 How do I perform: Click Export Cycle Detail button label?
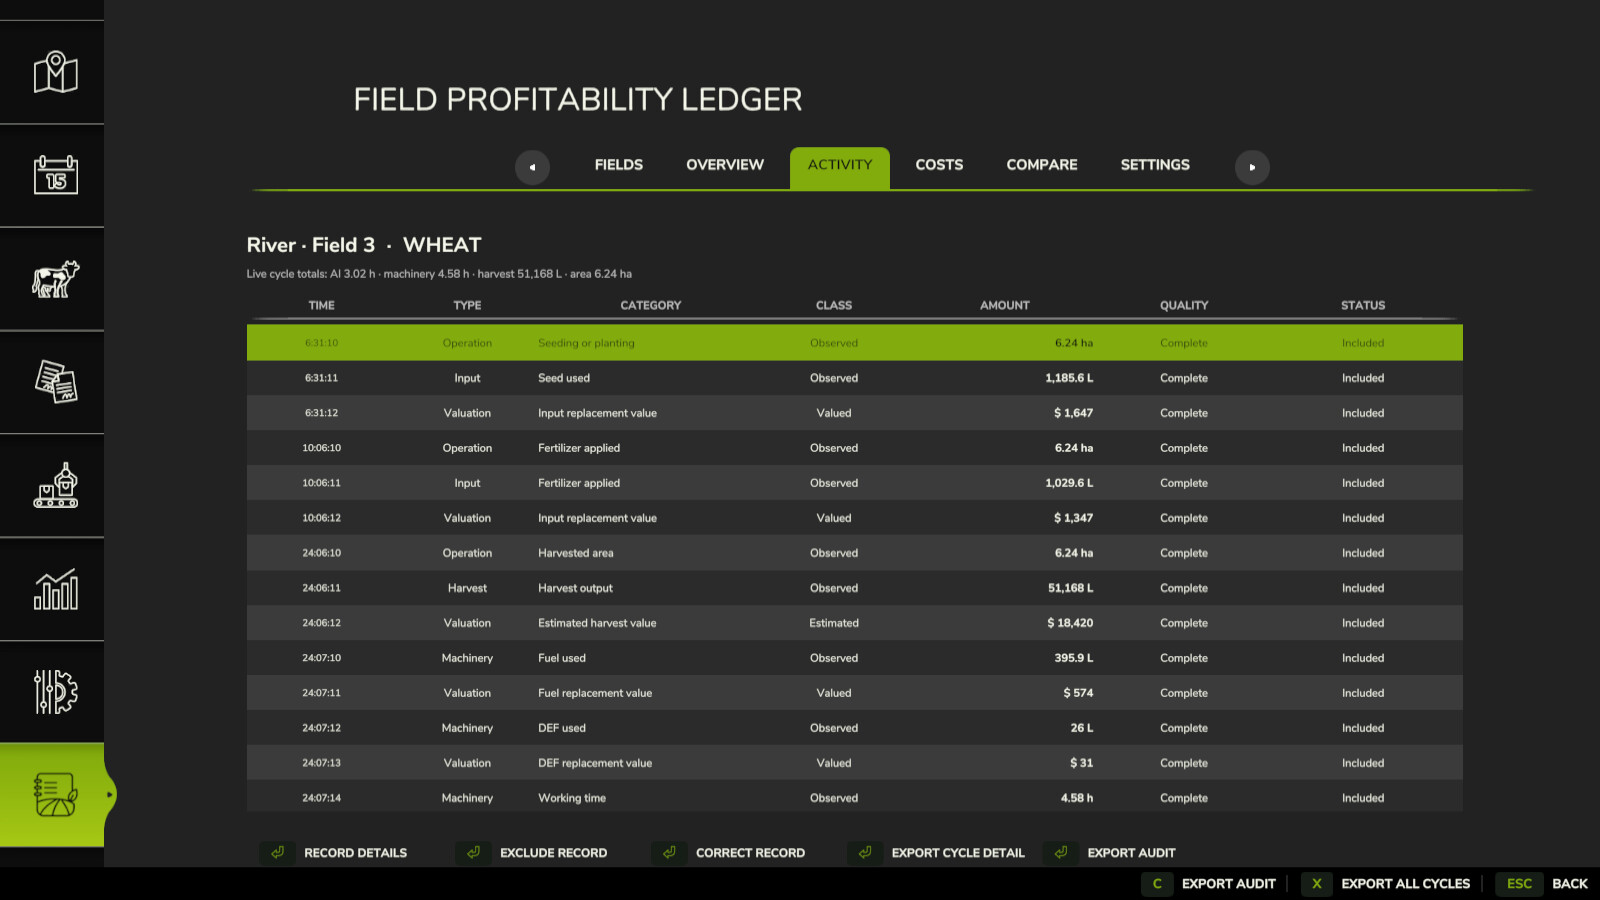click(958, 853)
